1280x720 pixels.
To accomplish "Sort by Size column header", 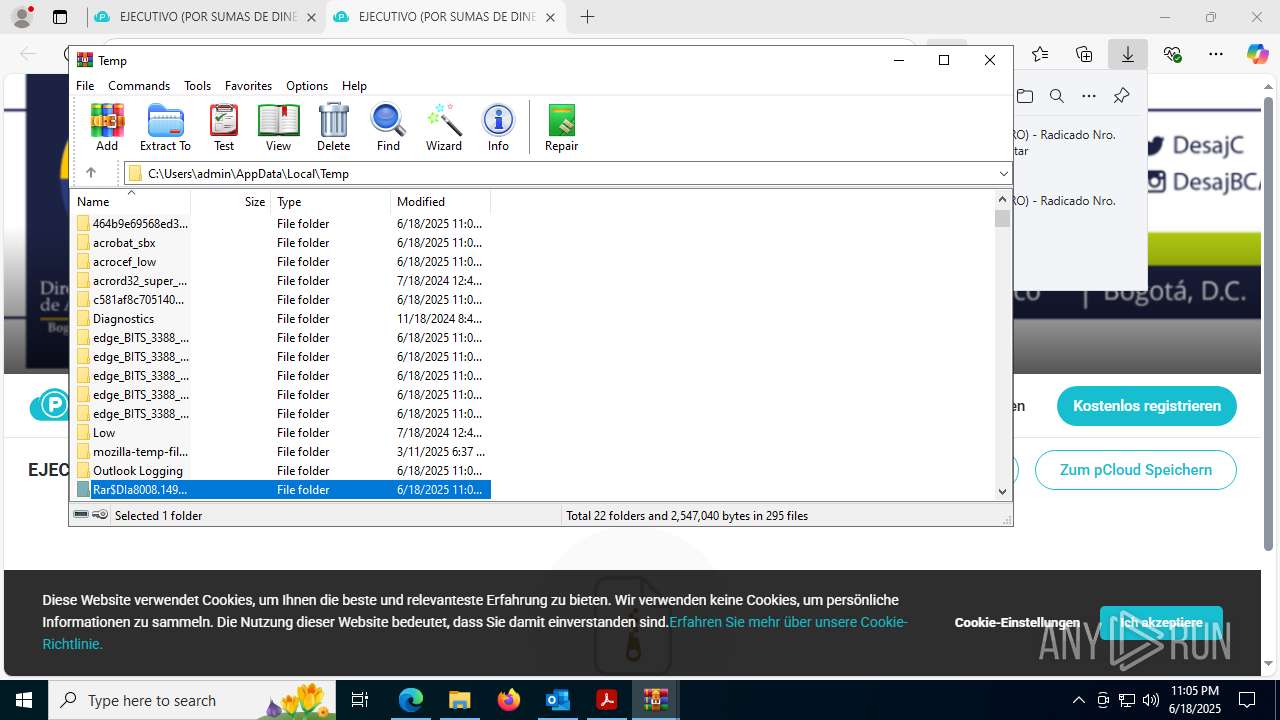I will tap(231, 202).
